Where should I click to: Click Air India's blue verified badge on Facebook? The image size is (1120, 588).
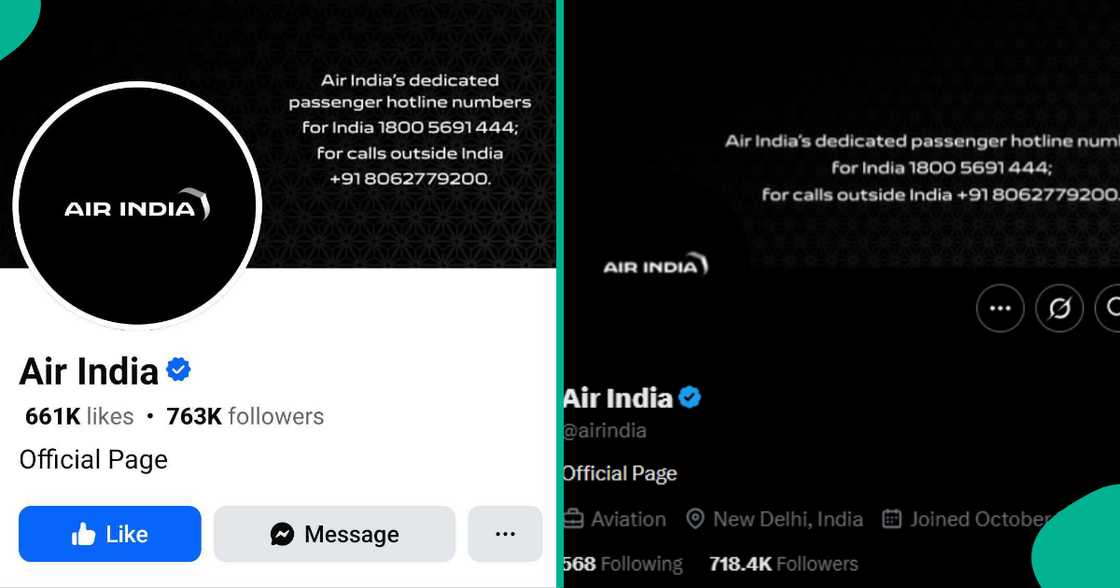(176, 370)
